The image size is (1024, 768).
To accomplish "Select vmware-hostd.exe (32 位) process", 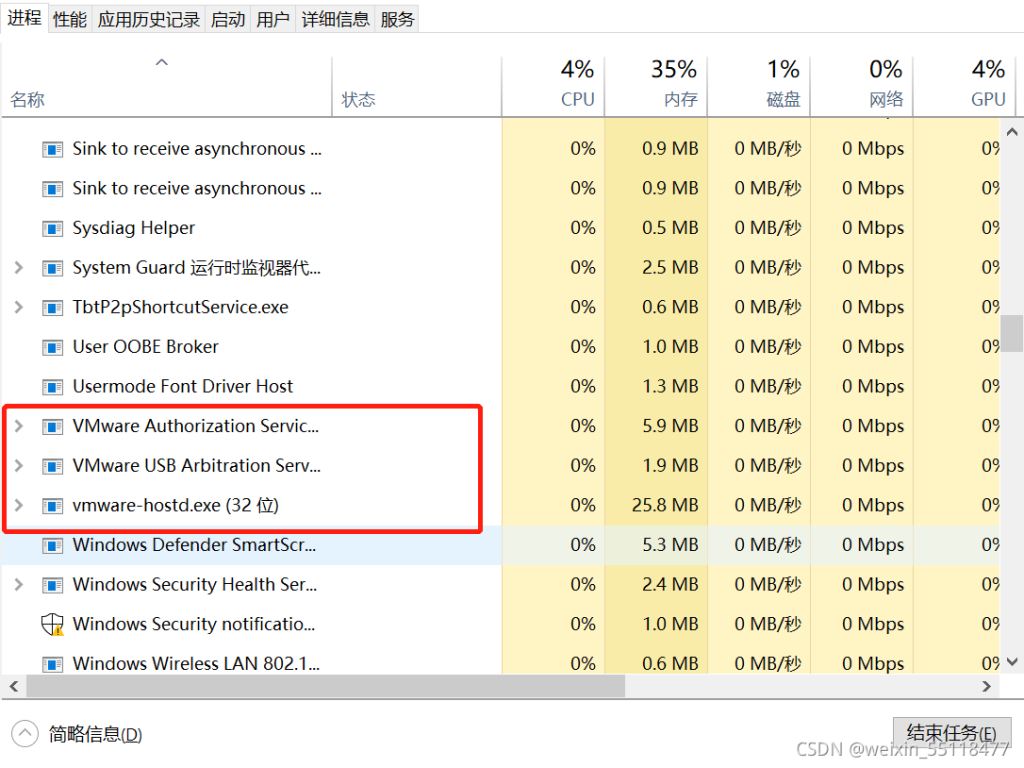I will coord(501,506).
